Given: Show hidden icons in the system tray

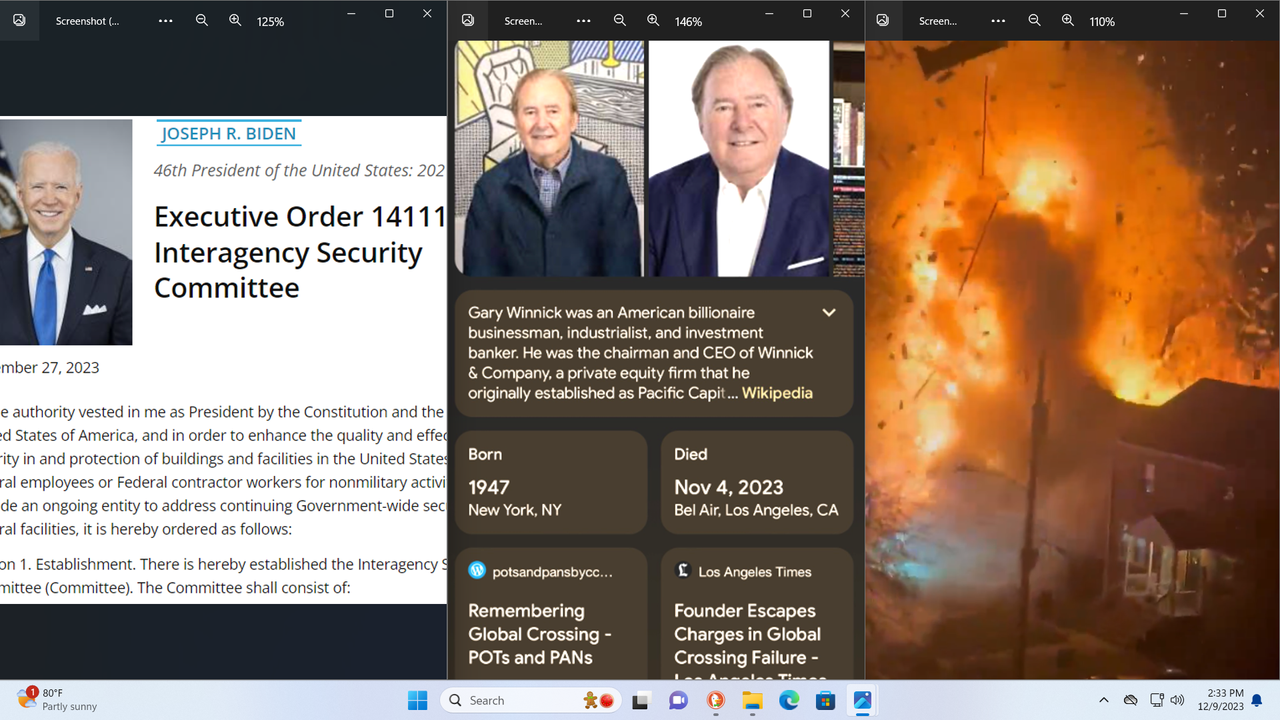Looking at the screenshot, I should click(1103, 700).
